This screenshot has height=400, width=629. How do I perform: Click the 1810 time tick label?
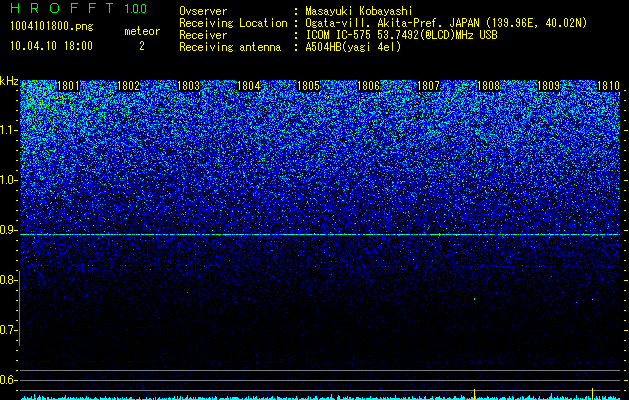pos(609,86)
